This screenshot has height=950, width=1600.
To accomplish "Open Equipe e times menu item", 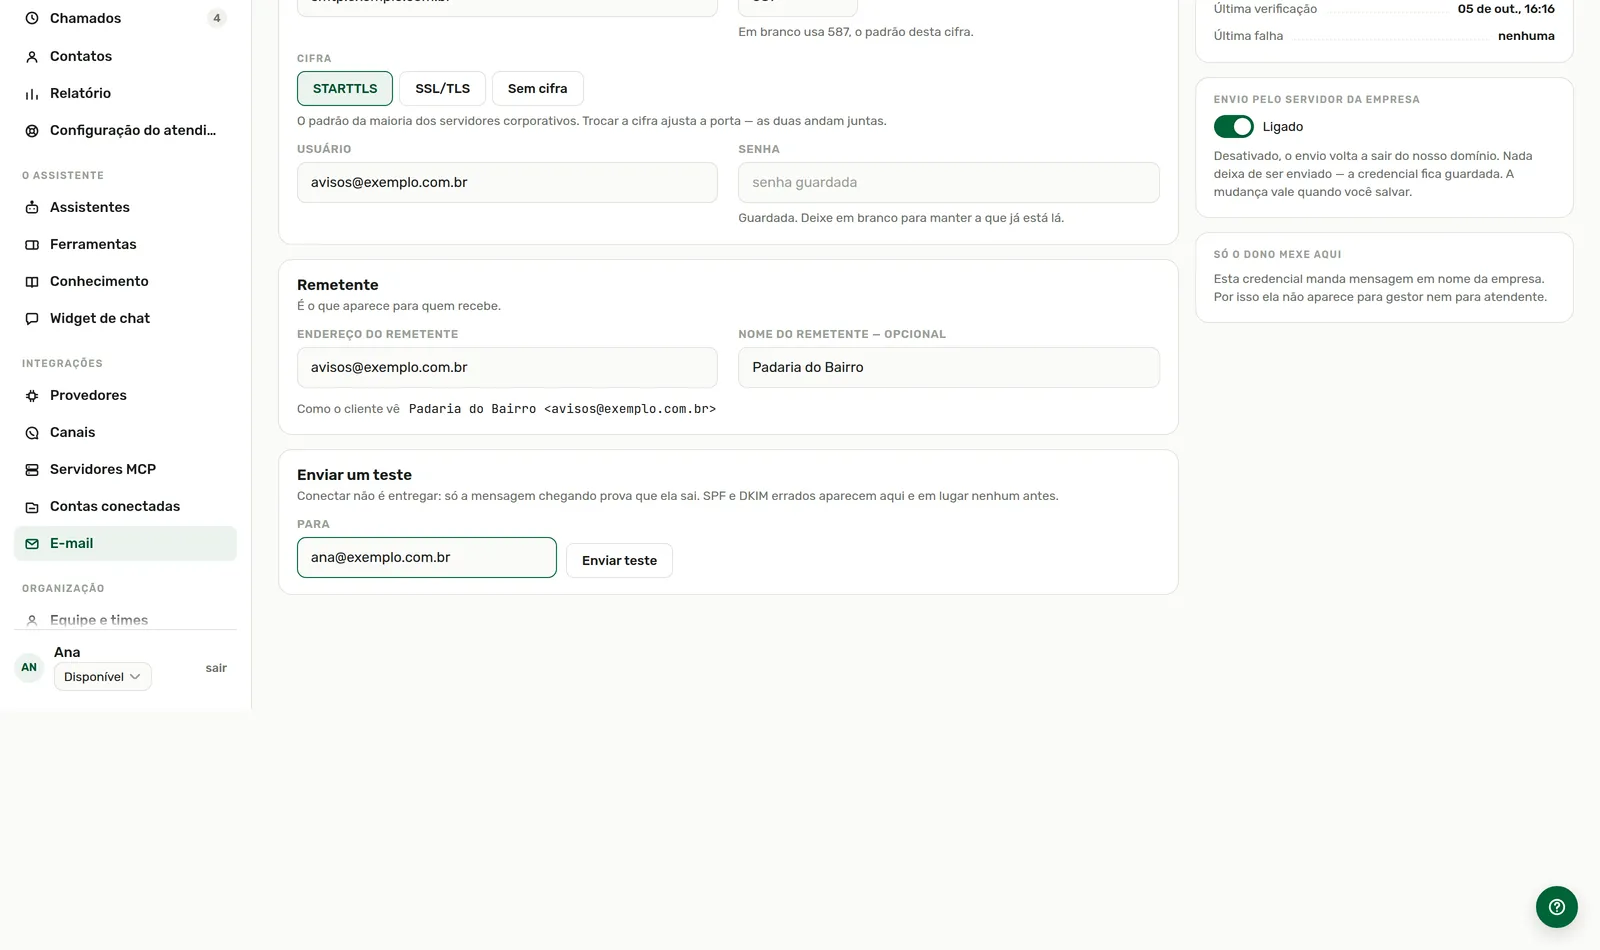I will [125, 620].
